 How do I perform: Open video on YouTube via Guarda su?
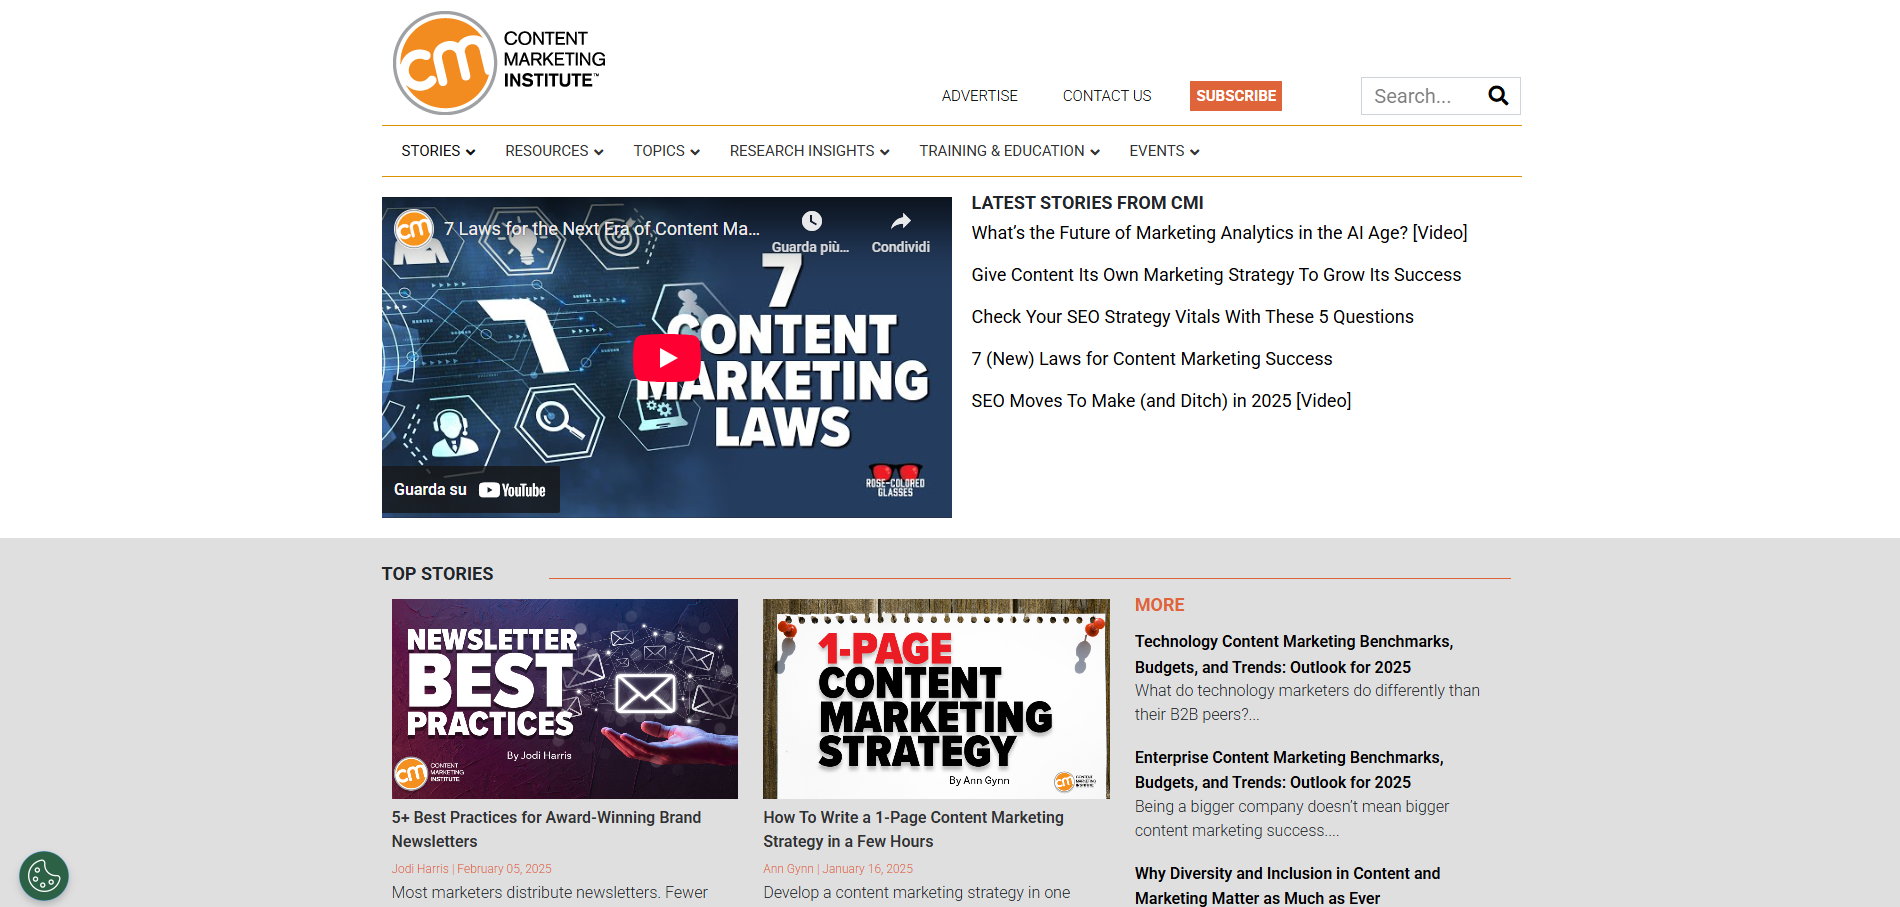470,490
